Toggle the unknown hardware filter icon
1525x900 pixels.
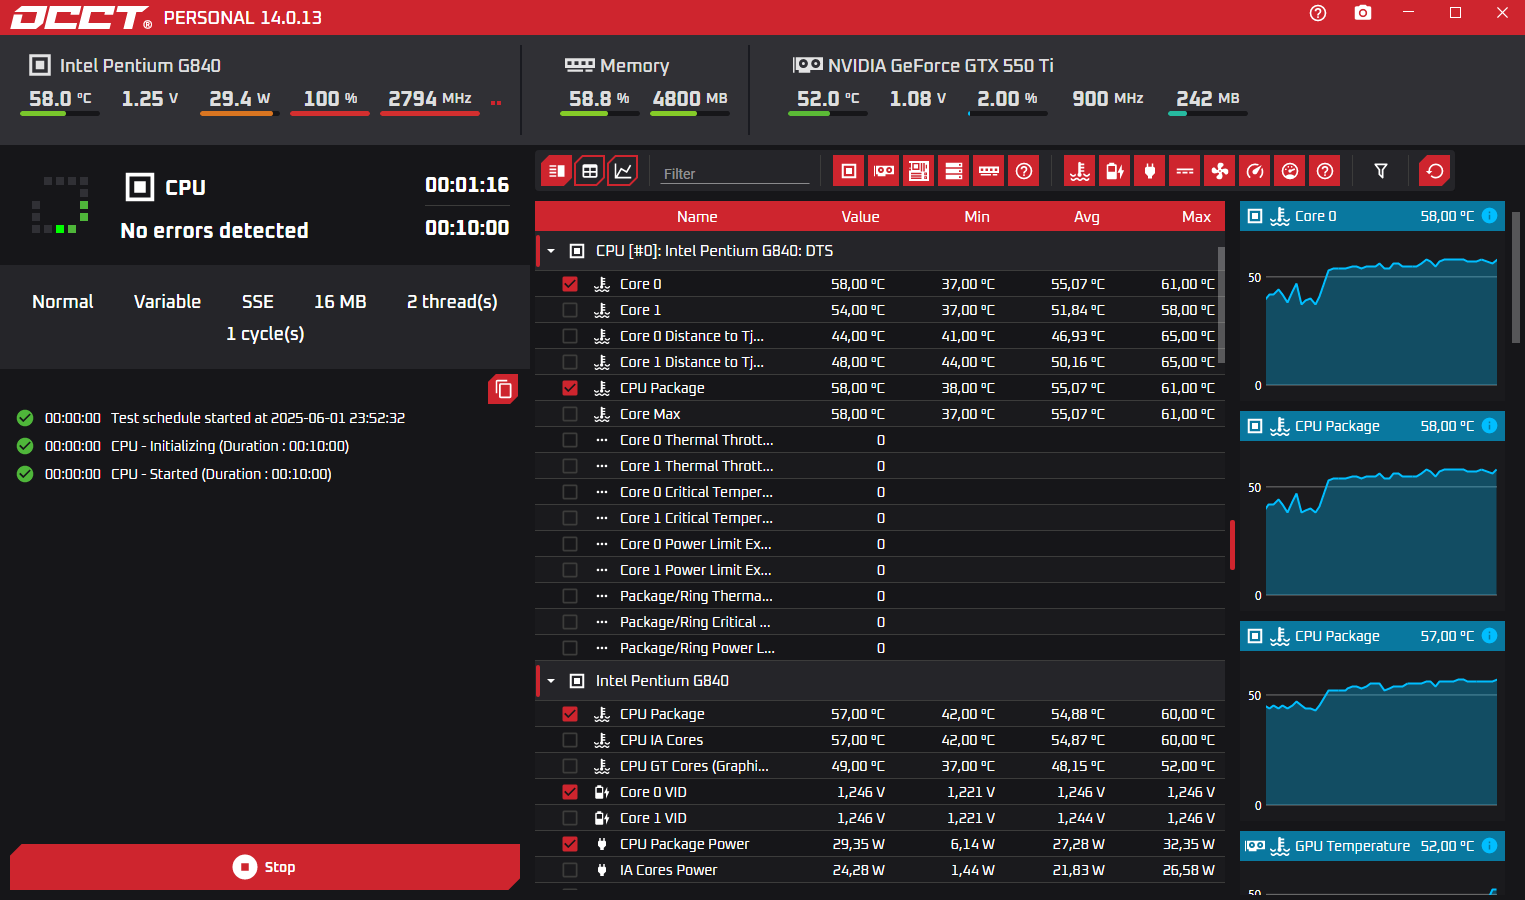tap(1024, 171)
